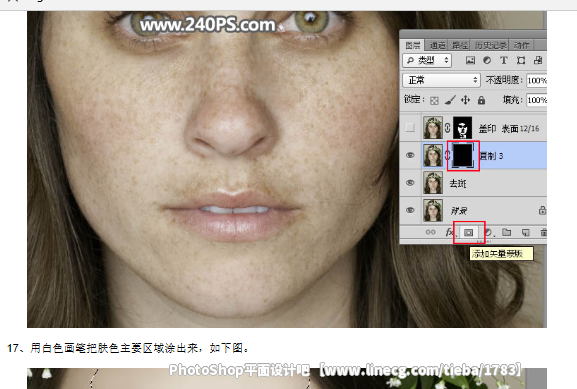Create a new group folder icon
The height and width of the screenshot is (389, 577).
point(507,232)
